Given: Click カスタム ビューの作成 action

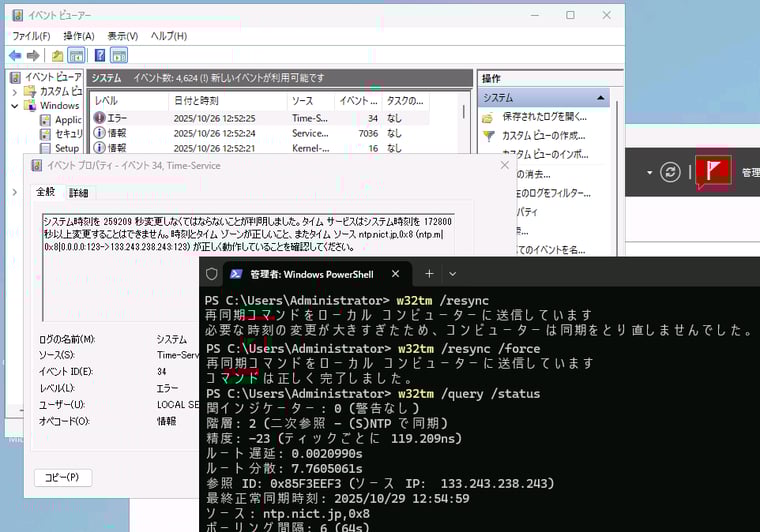Looking at the screenshot, I should [543, 136].
